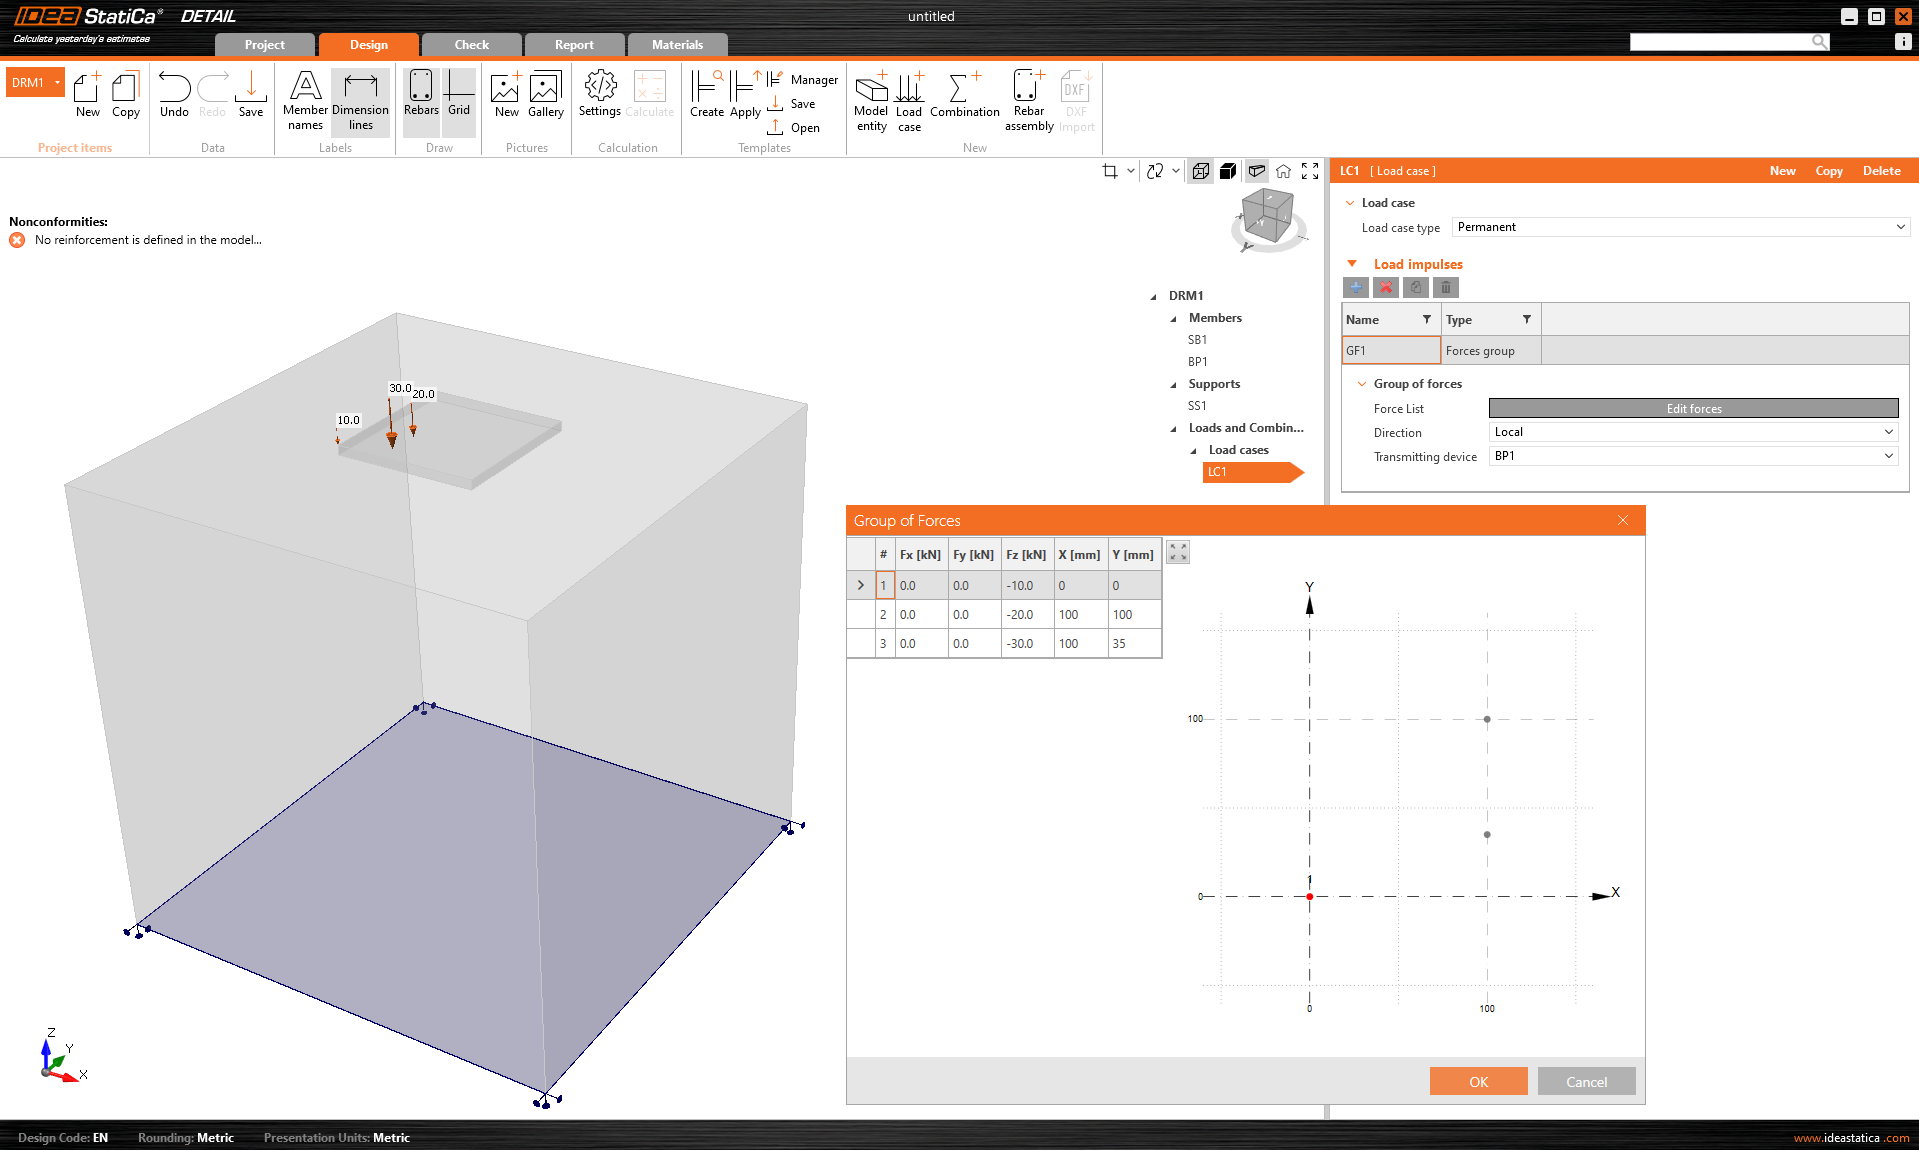The image size is (1919, 1150).
Task: Select the Rebars drawing tool
Action: pos(420,97)
